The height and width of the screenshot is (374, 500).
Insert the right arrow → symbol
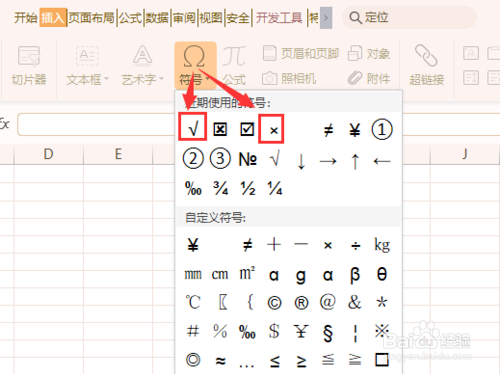click(x=328, y=161)
